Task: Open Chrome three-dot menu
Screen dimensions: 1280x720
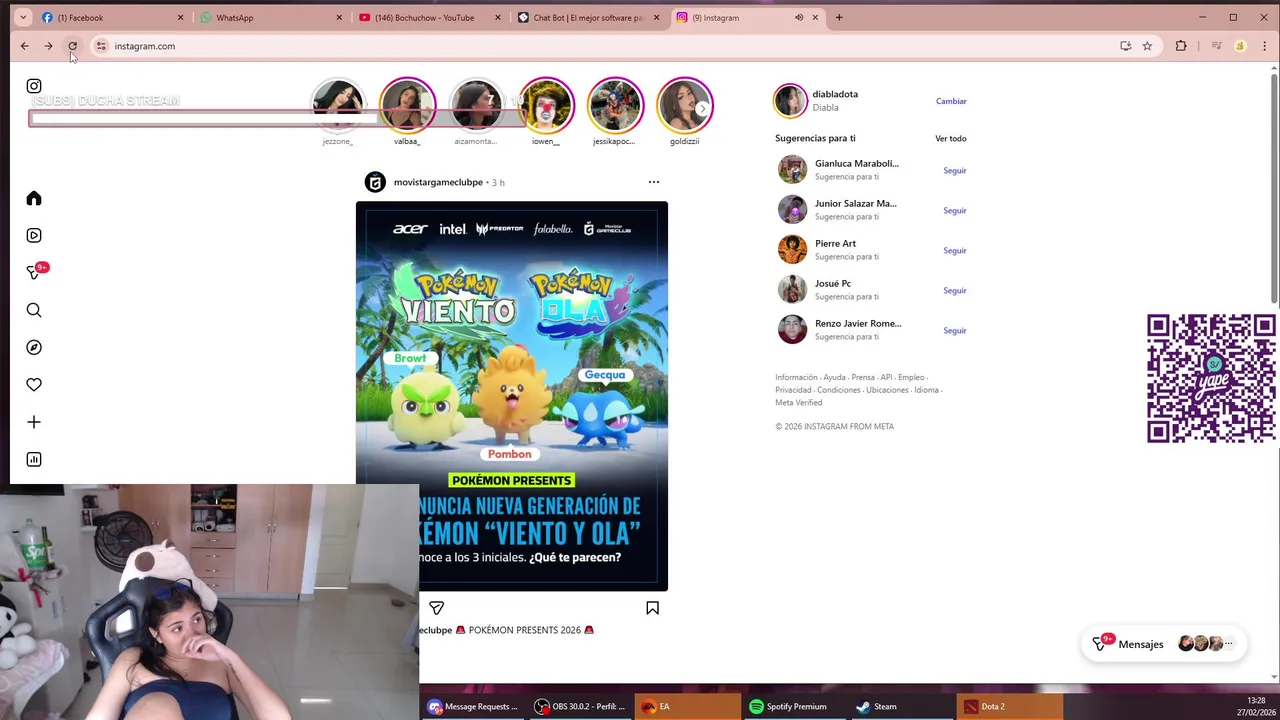Action: [1264, 46]
